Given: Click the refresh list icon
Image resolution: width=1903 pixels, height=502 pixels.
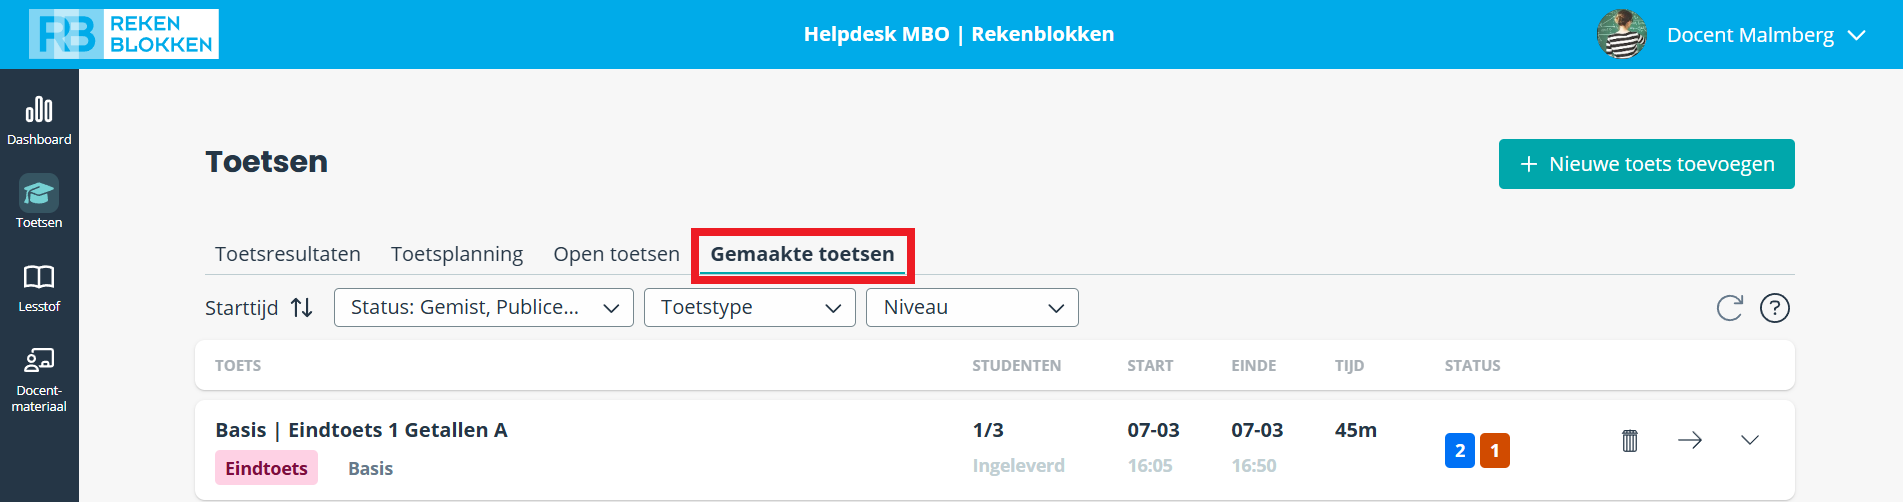Looking at the screenshot, I should (x=1729, y=308).
